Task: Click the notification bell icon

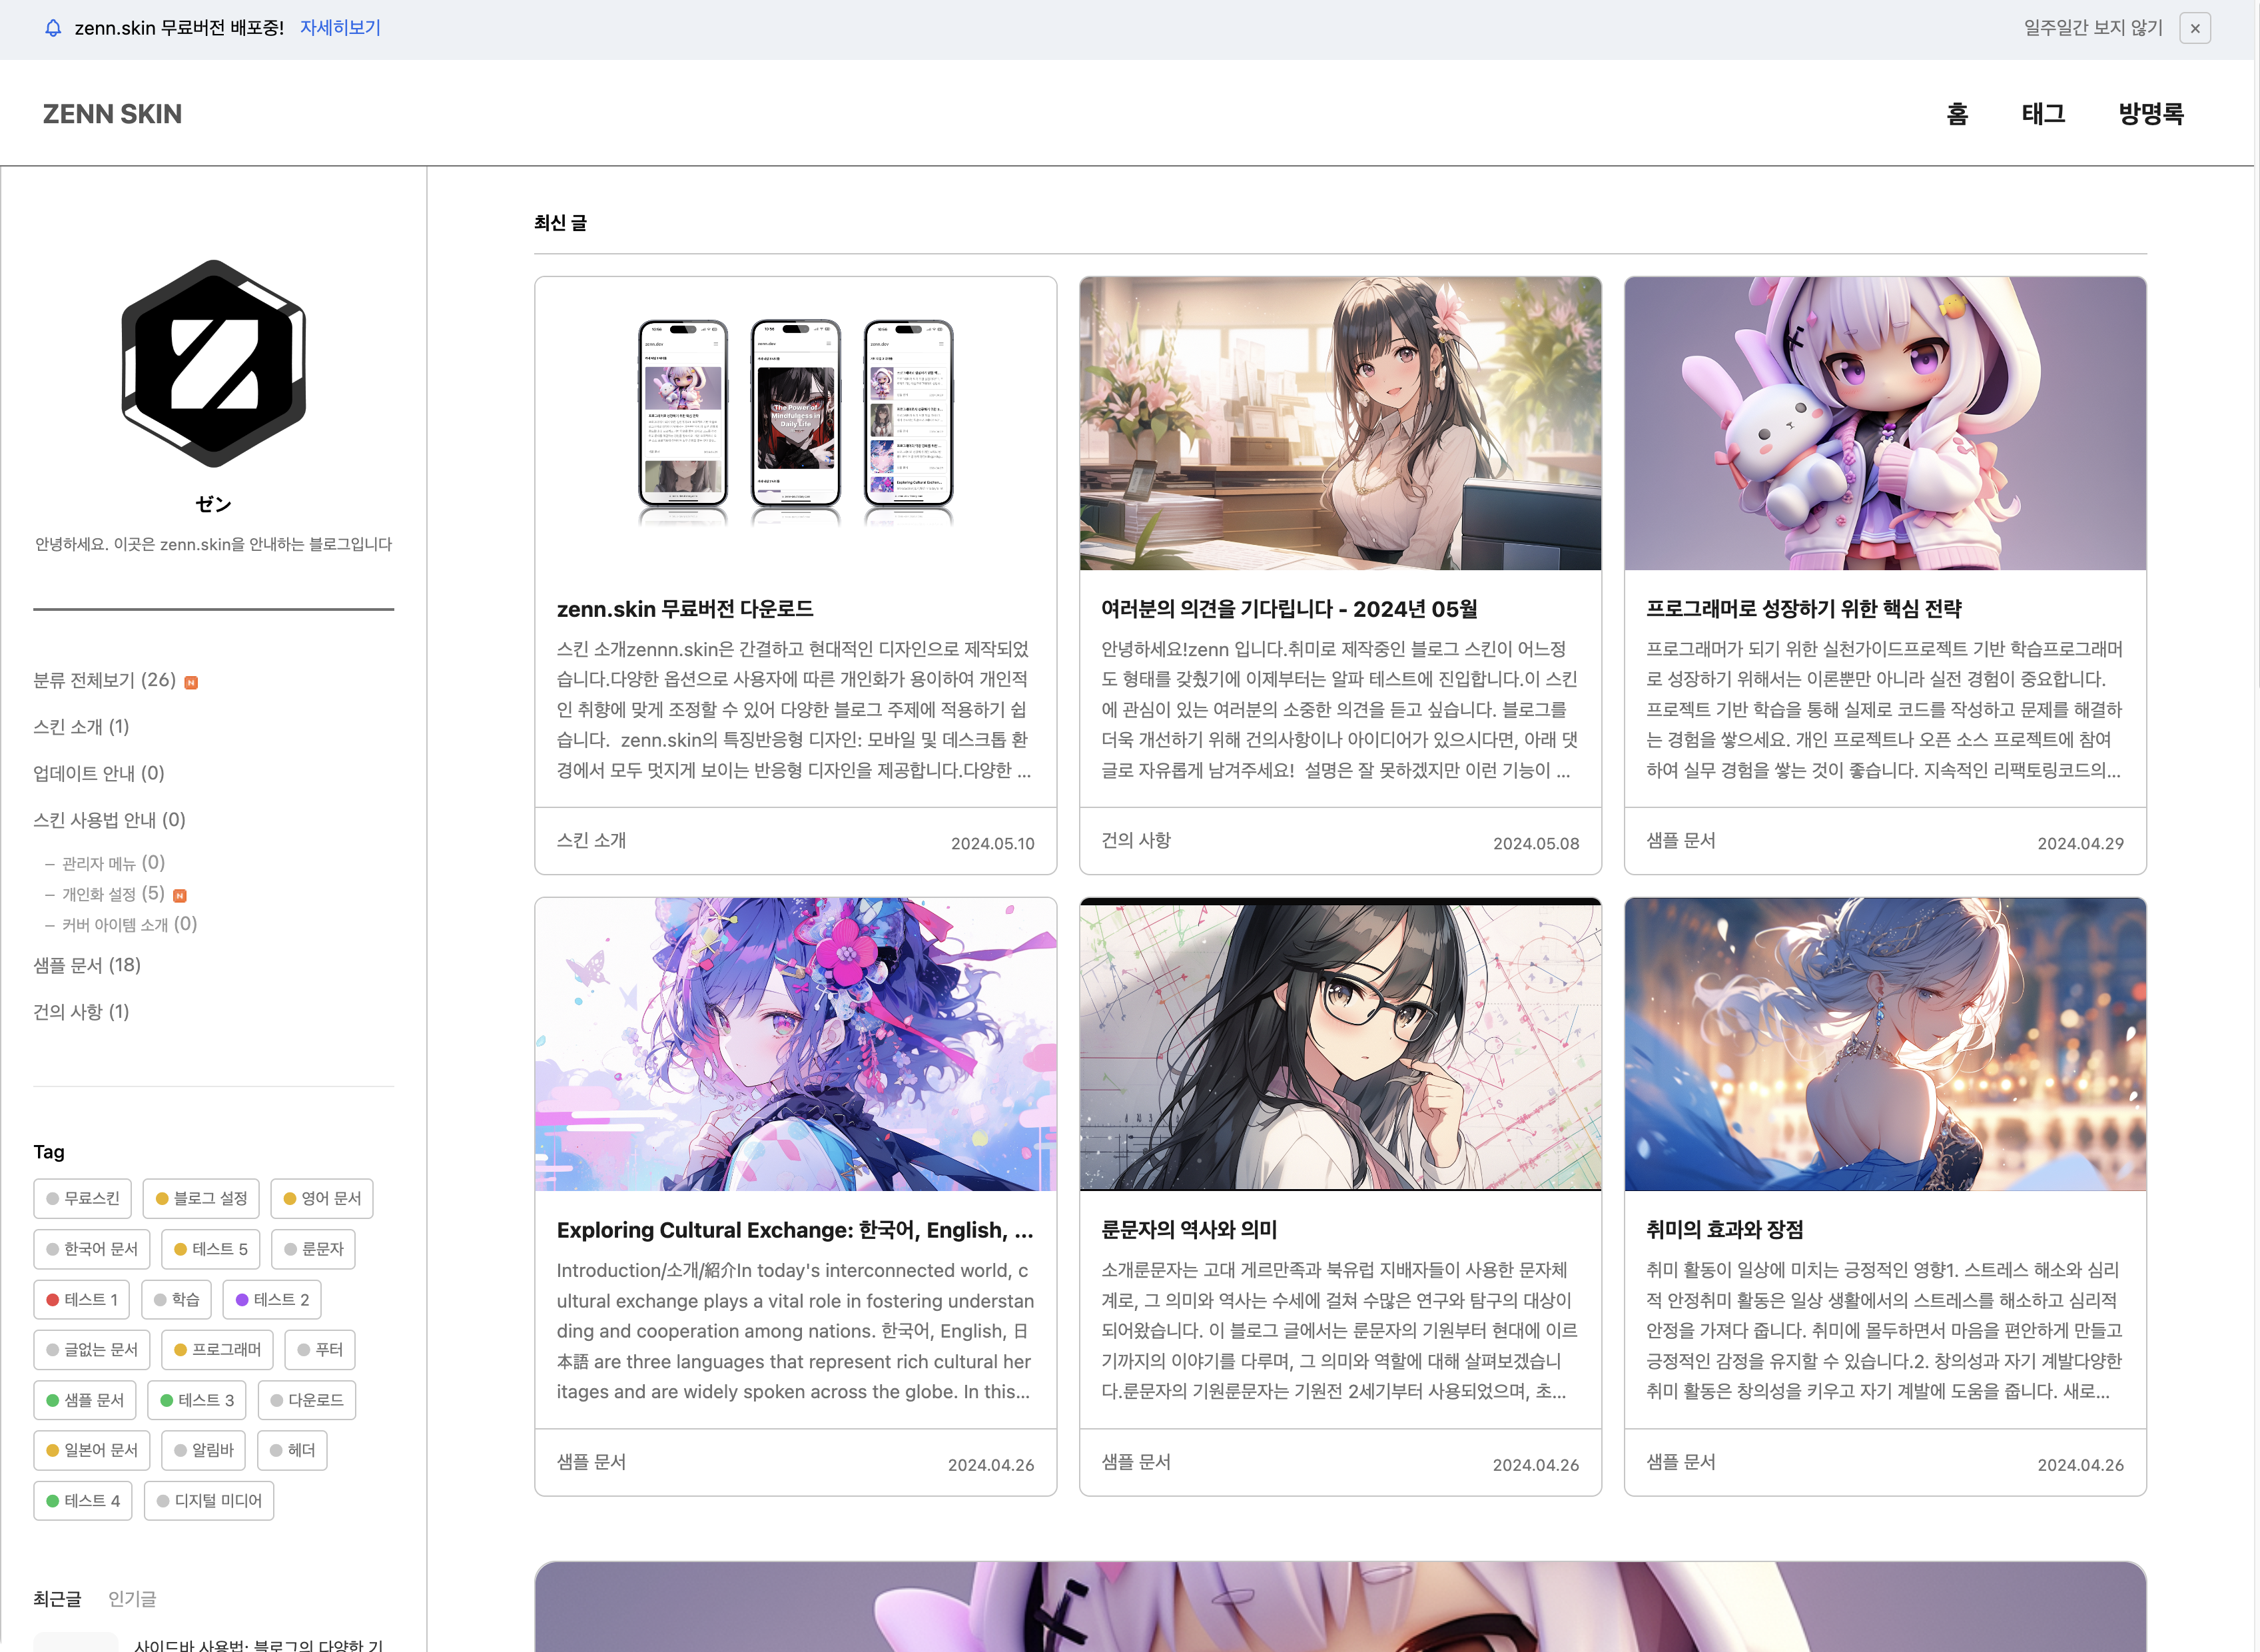Action: [x=53, y=28]
